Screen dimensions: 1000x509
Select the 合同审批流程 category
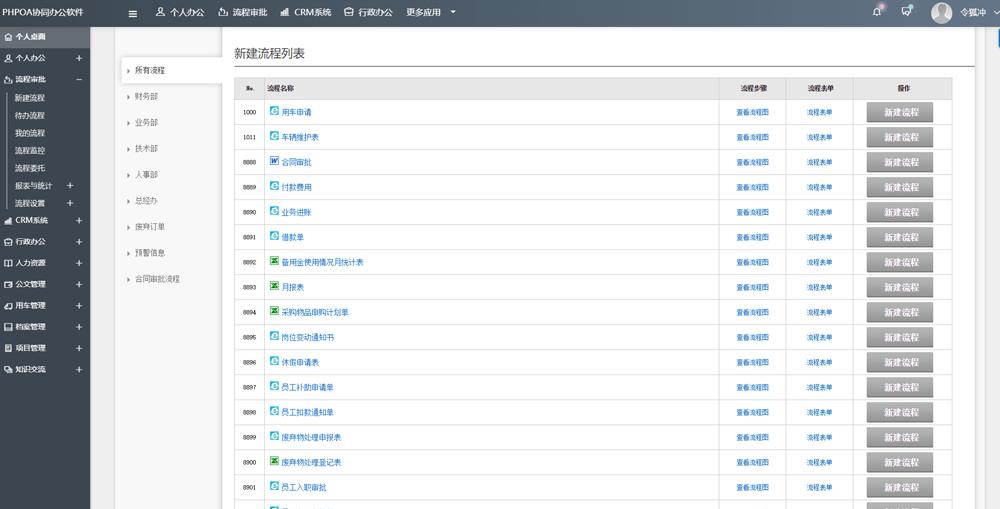[157, 279]
